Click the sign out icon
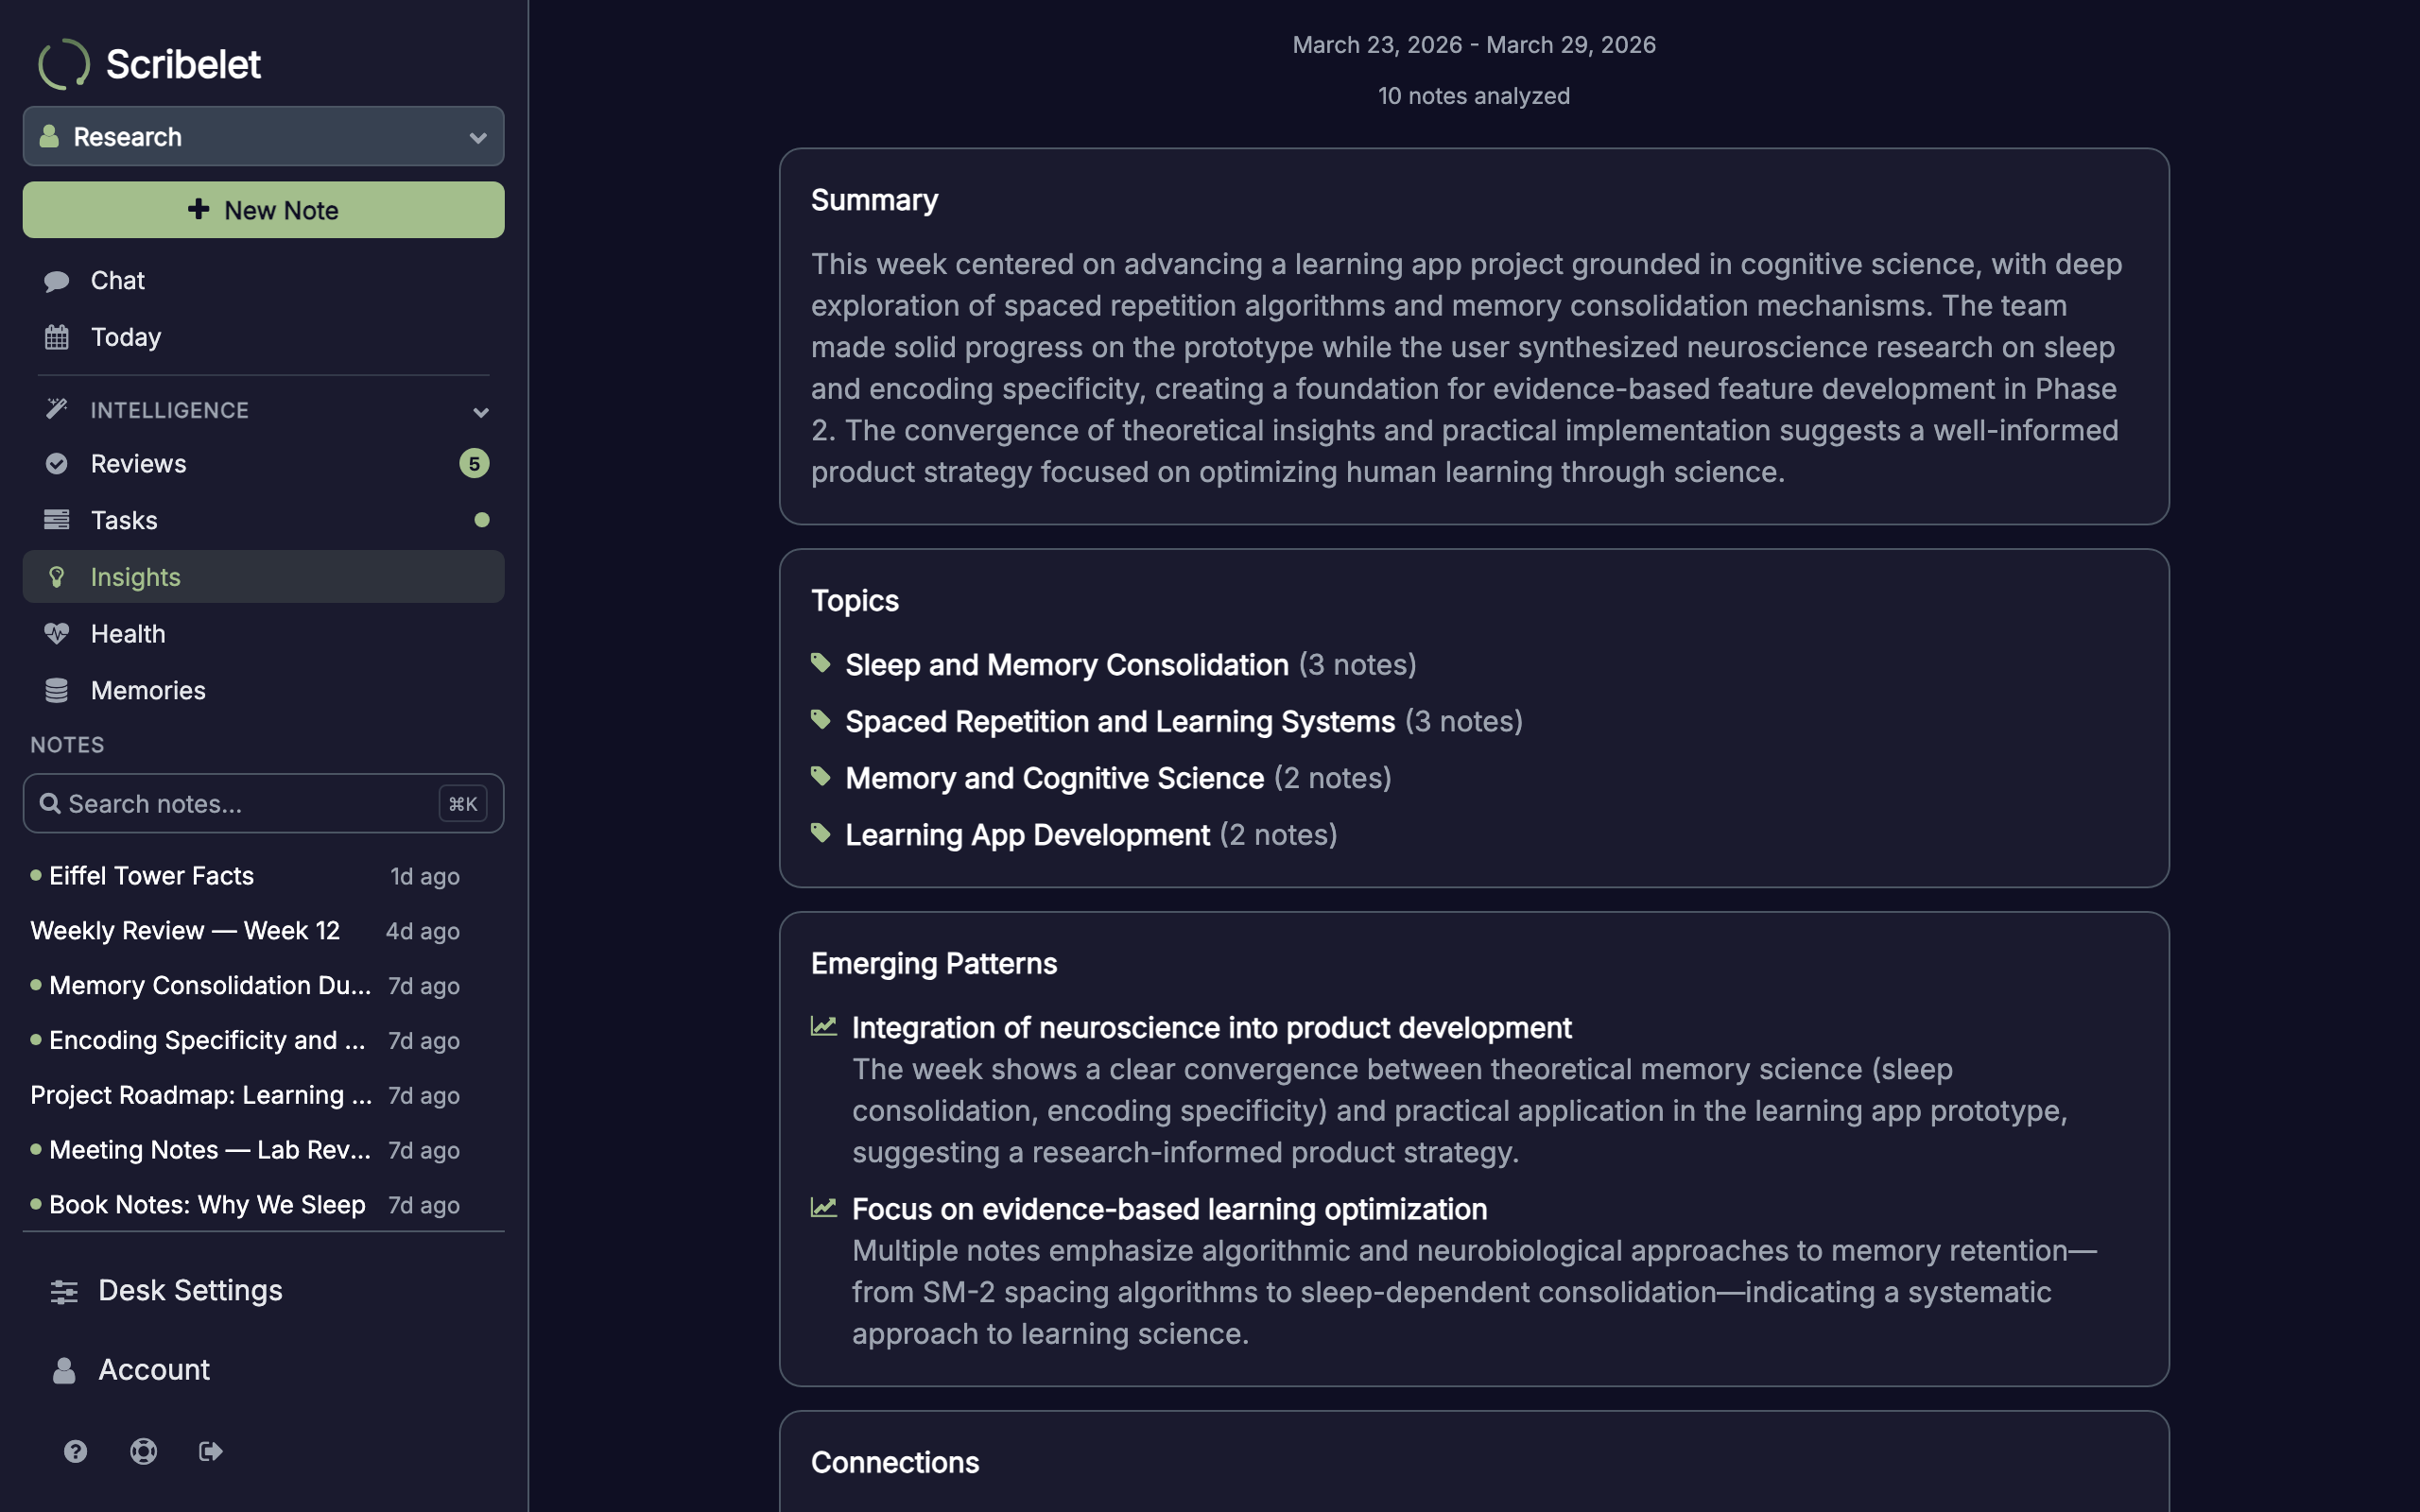This screenshot has width=2420, height=1512. (x=211, y=1451)
